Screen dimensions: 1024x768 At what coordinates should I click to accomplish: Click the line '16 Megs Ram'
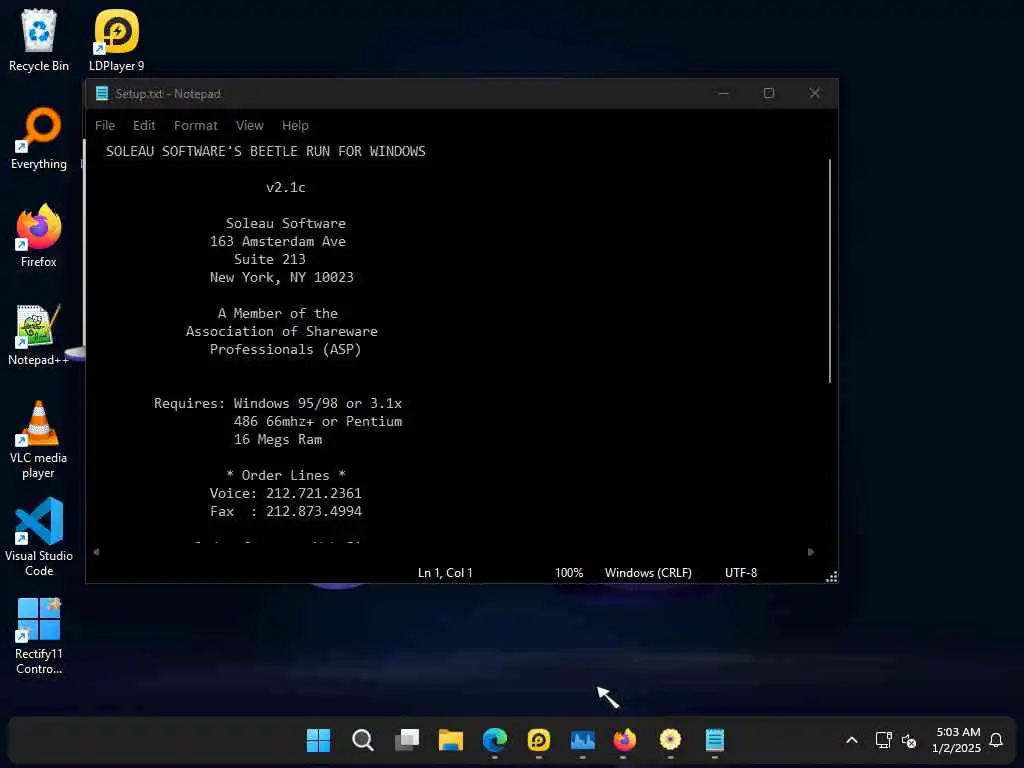pos(278,440)
